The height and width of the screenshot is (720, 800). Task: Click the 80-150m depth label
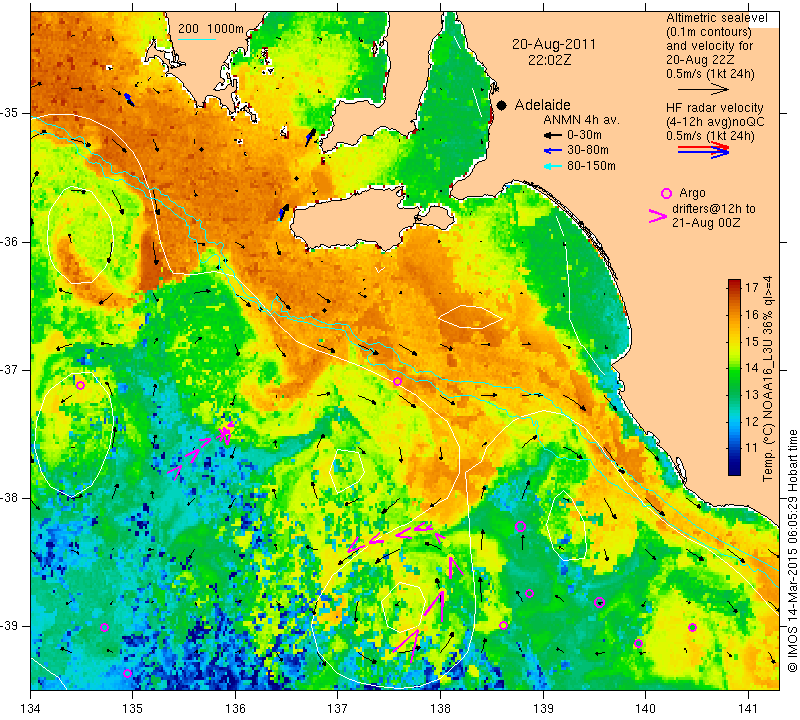pos(591,166)
